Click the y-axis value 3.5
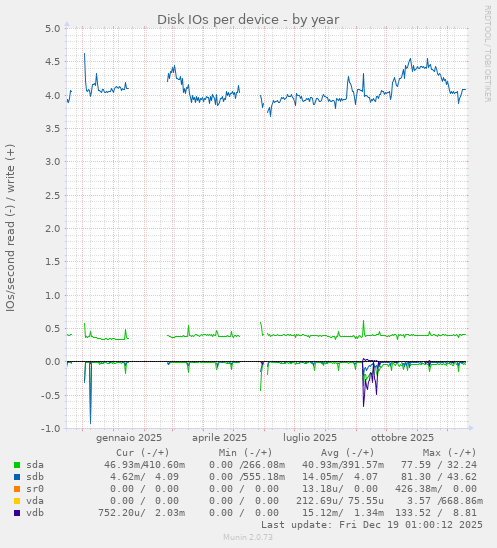Viewport: 497px width, 548px height. 53,129
